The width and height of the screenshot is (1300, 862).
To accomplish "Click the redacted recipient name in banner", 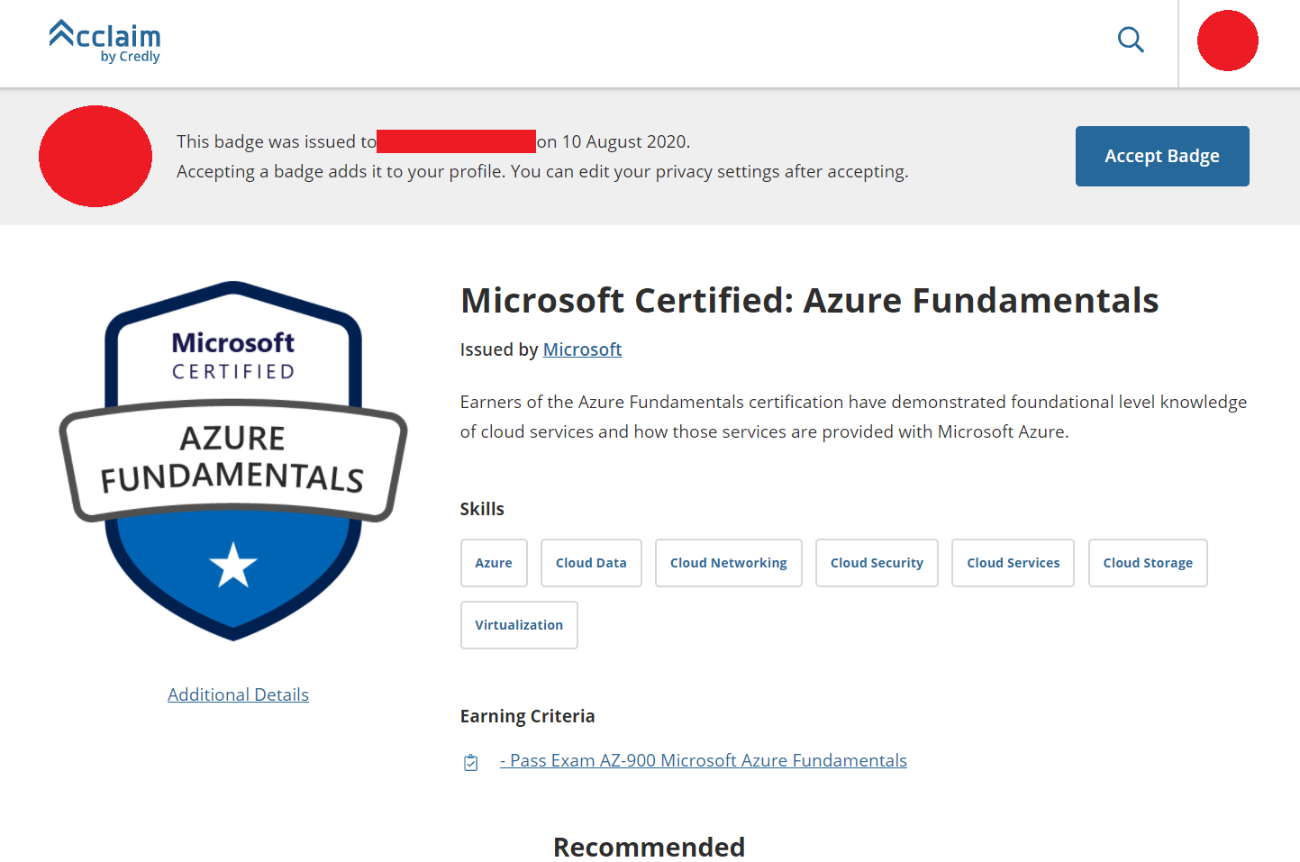I will [456, 141].
